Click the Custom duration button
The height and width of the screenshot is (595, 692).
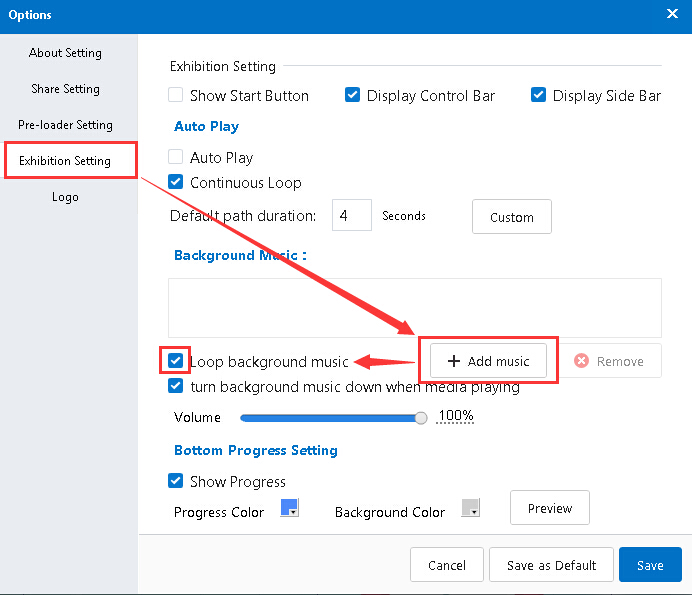point(511,217)
